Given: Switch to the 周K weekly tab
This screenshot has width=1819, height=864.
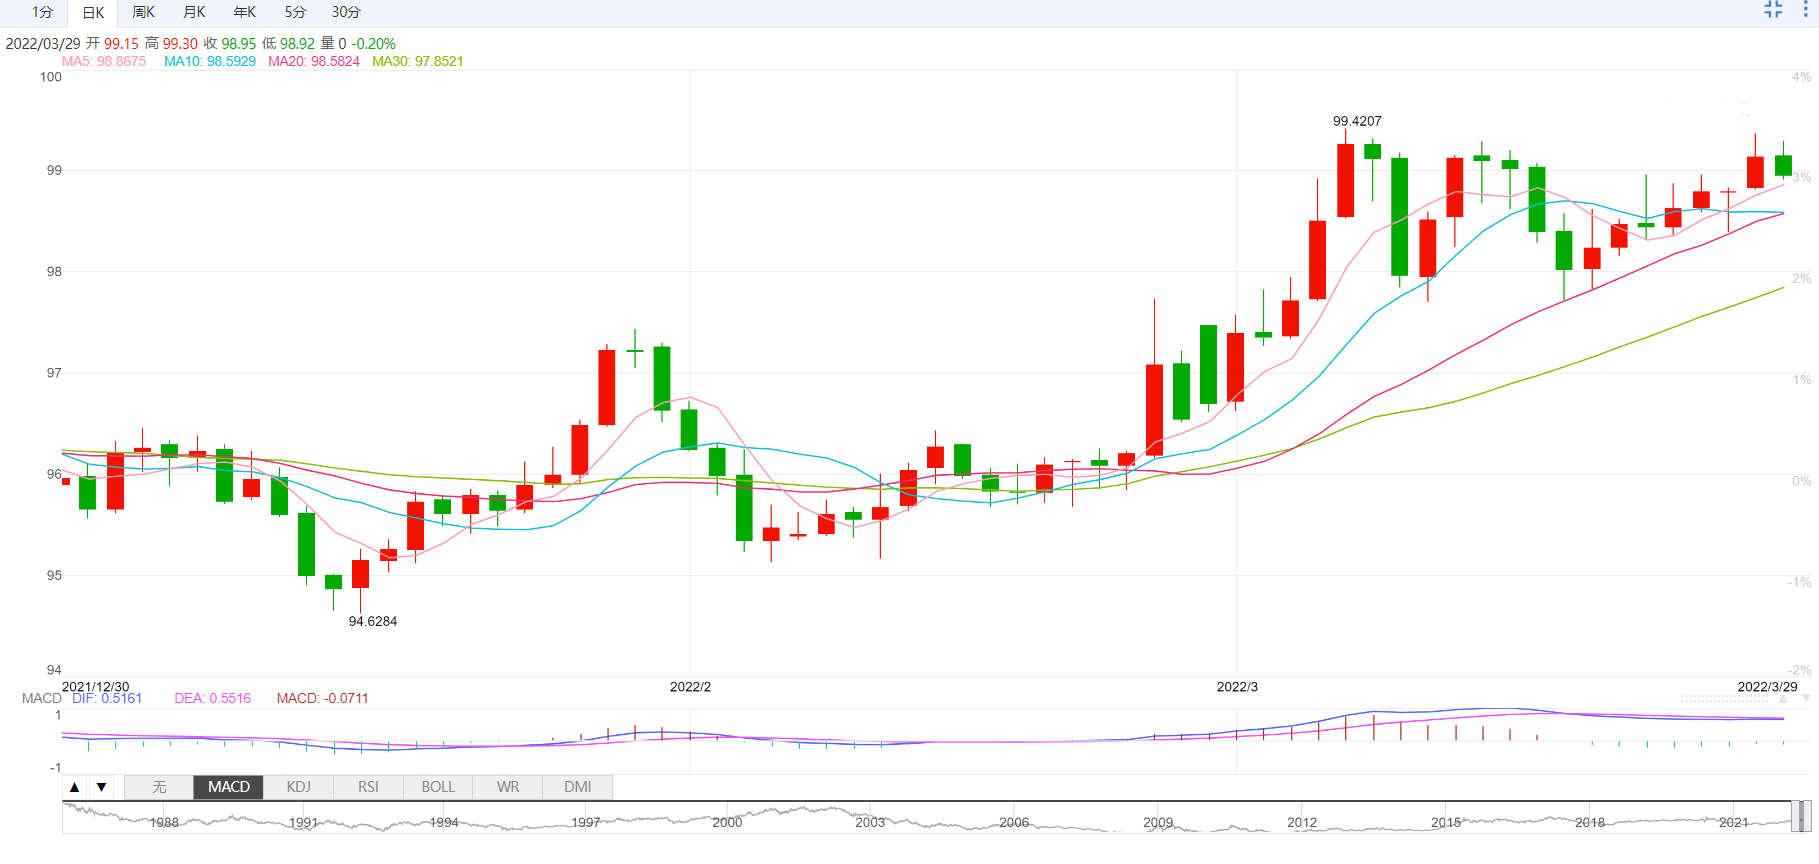Looking at the screenshot, I should coord(144,12).
